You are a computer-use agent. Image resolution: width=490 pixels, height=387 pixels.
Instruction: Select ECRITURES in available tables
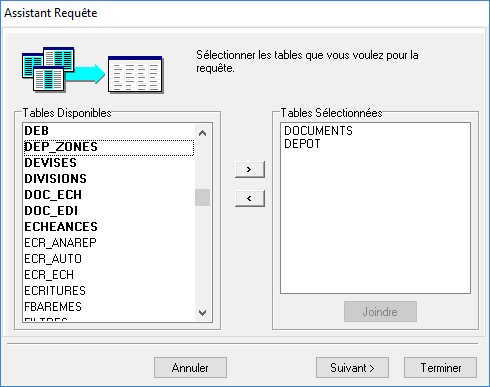(109, 291)
